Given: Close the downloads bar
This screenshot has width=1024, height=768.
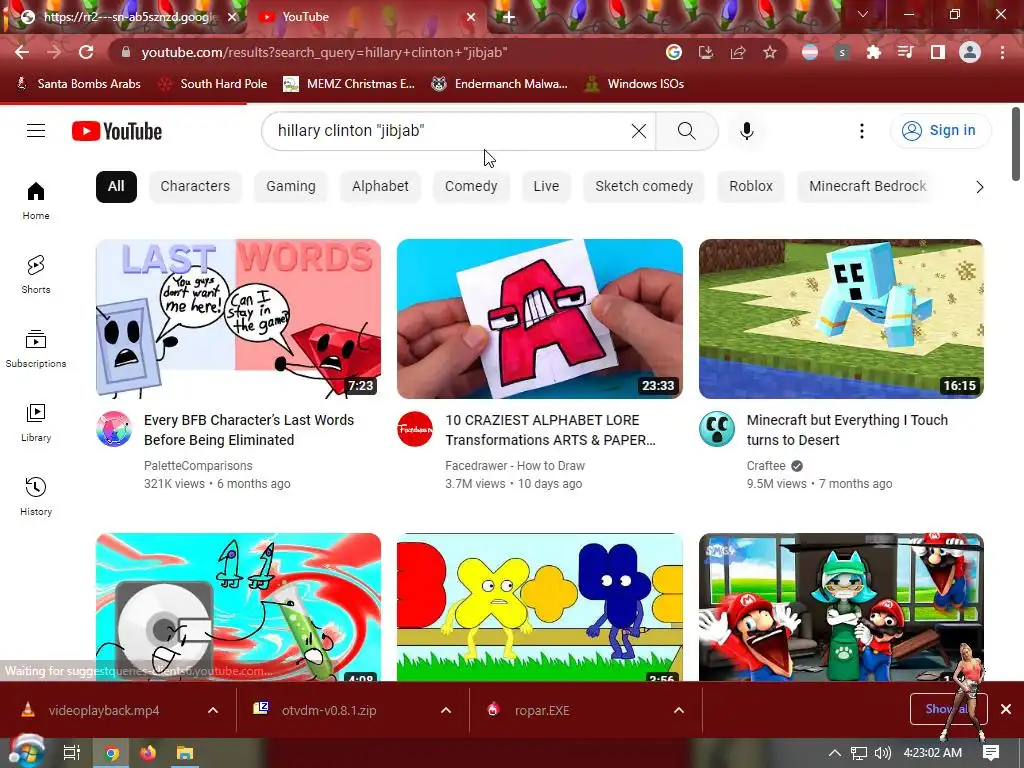Looking at the screenshot, I should (x=1006, y=709).
